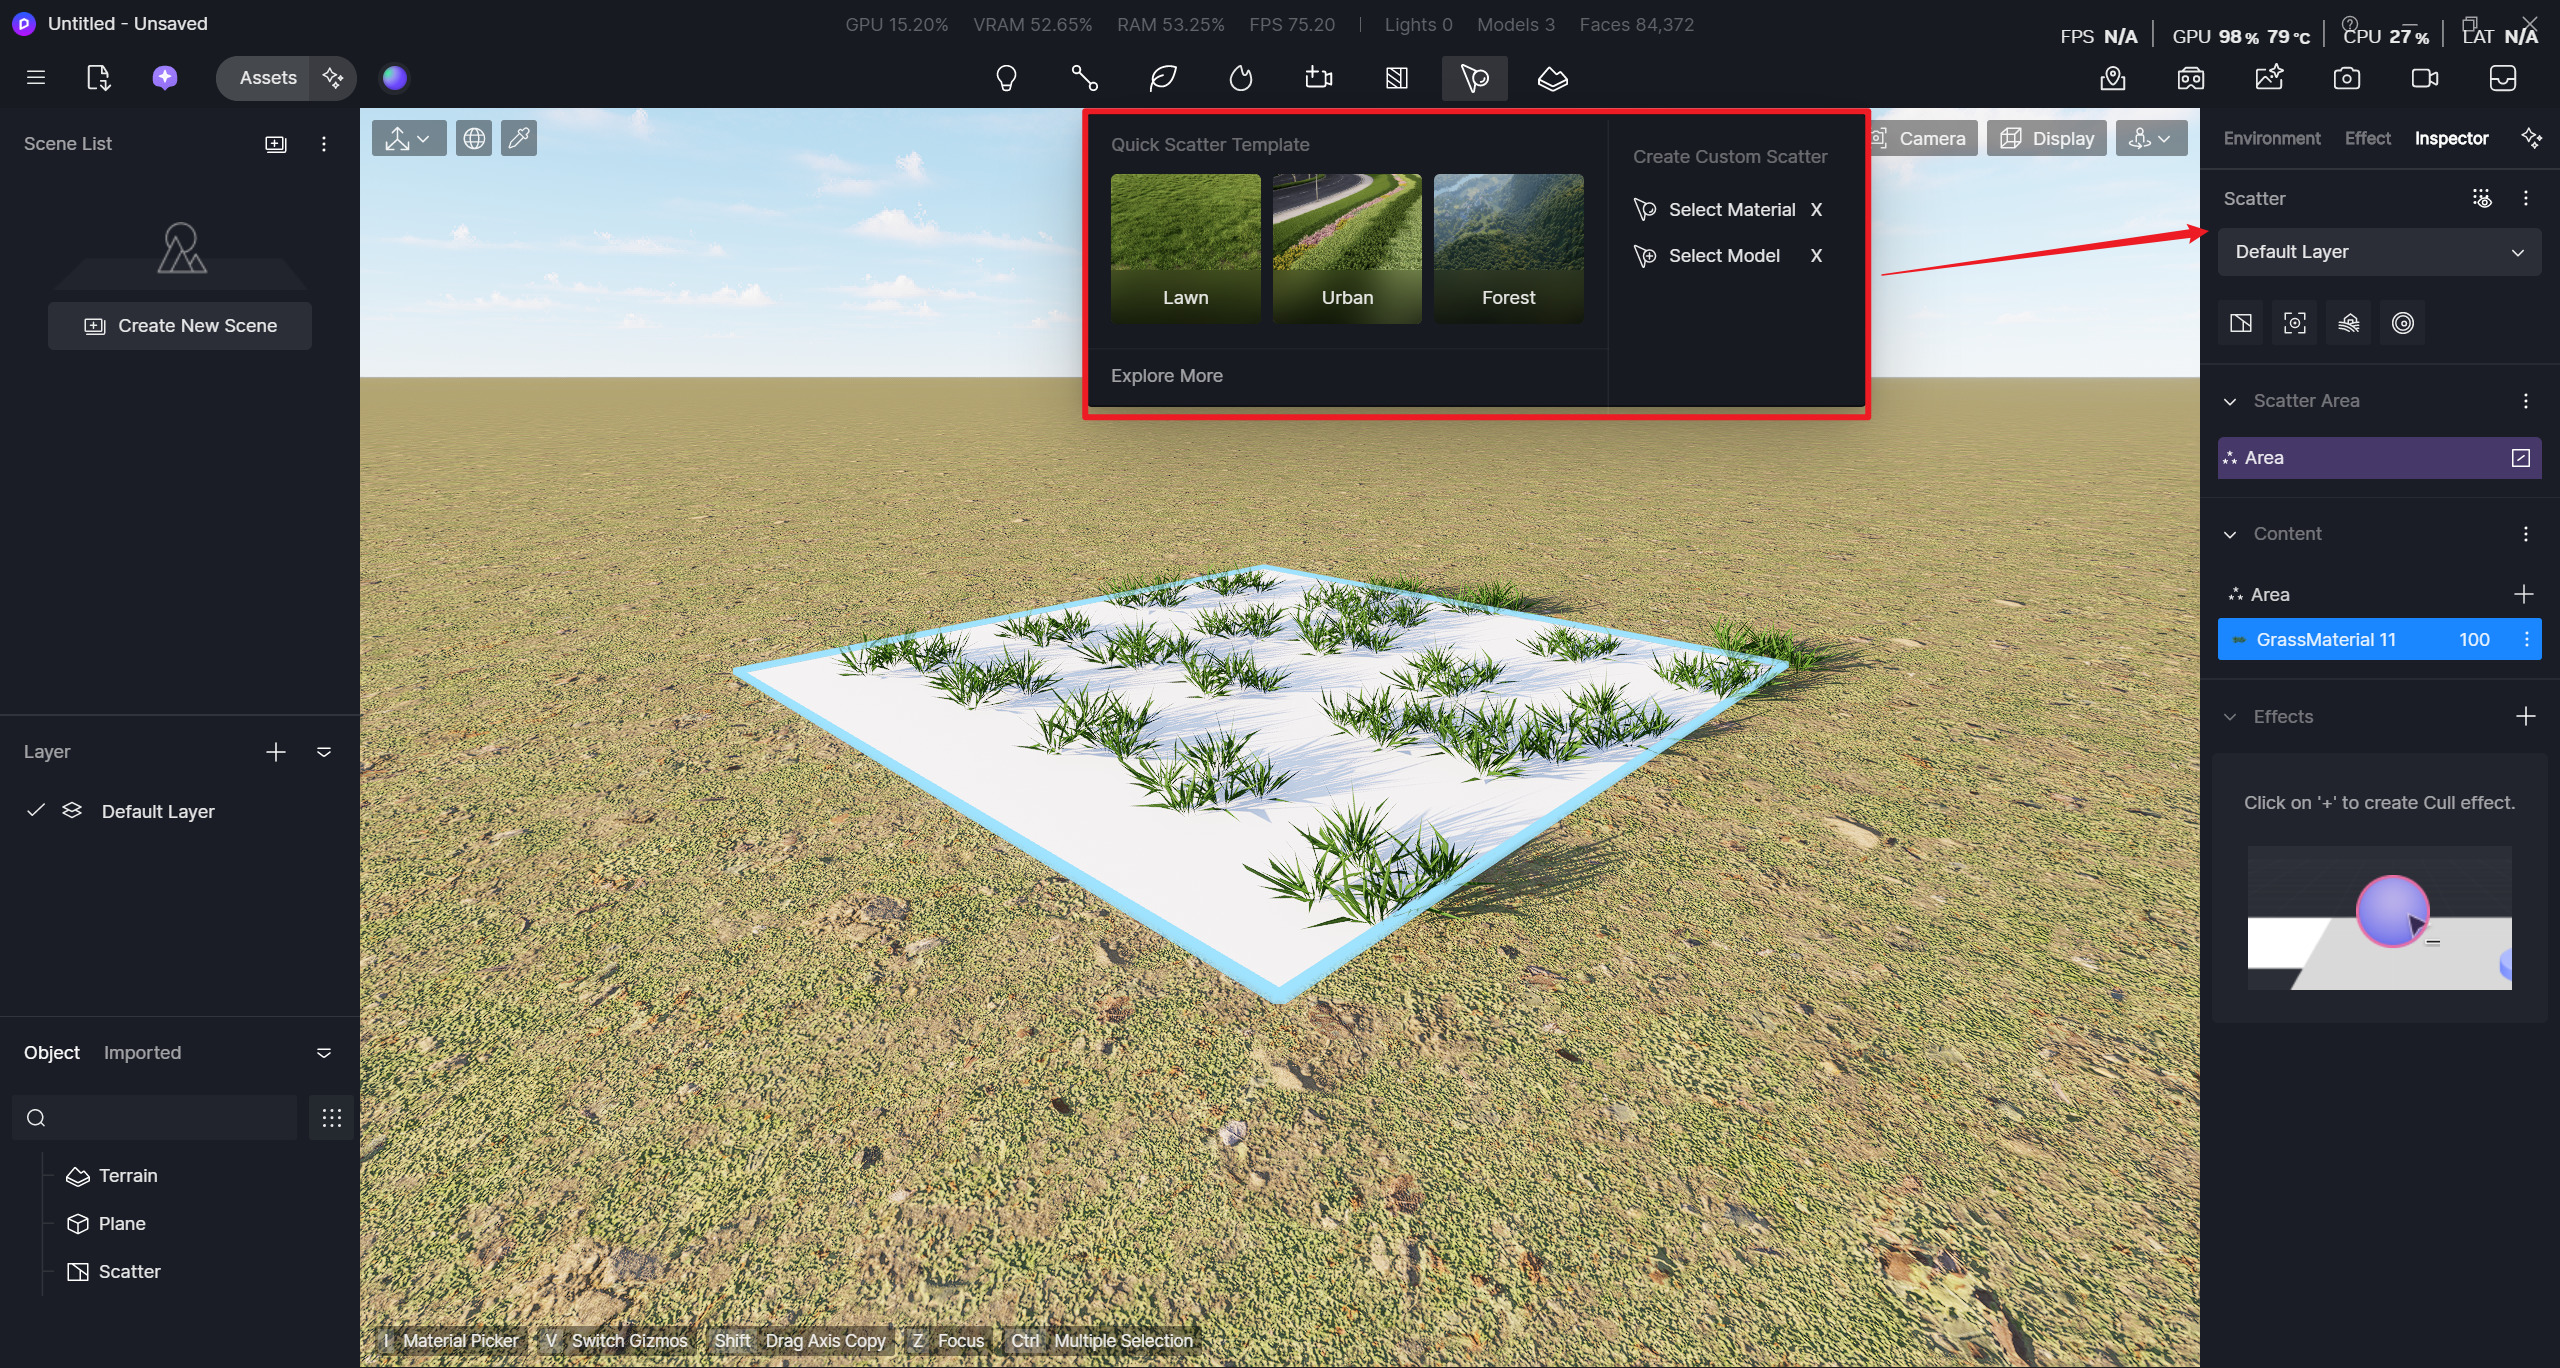Collapse the Content section
This screenshot has height=1368, width=2560.
2230,534
